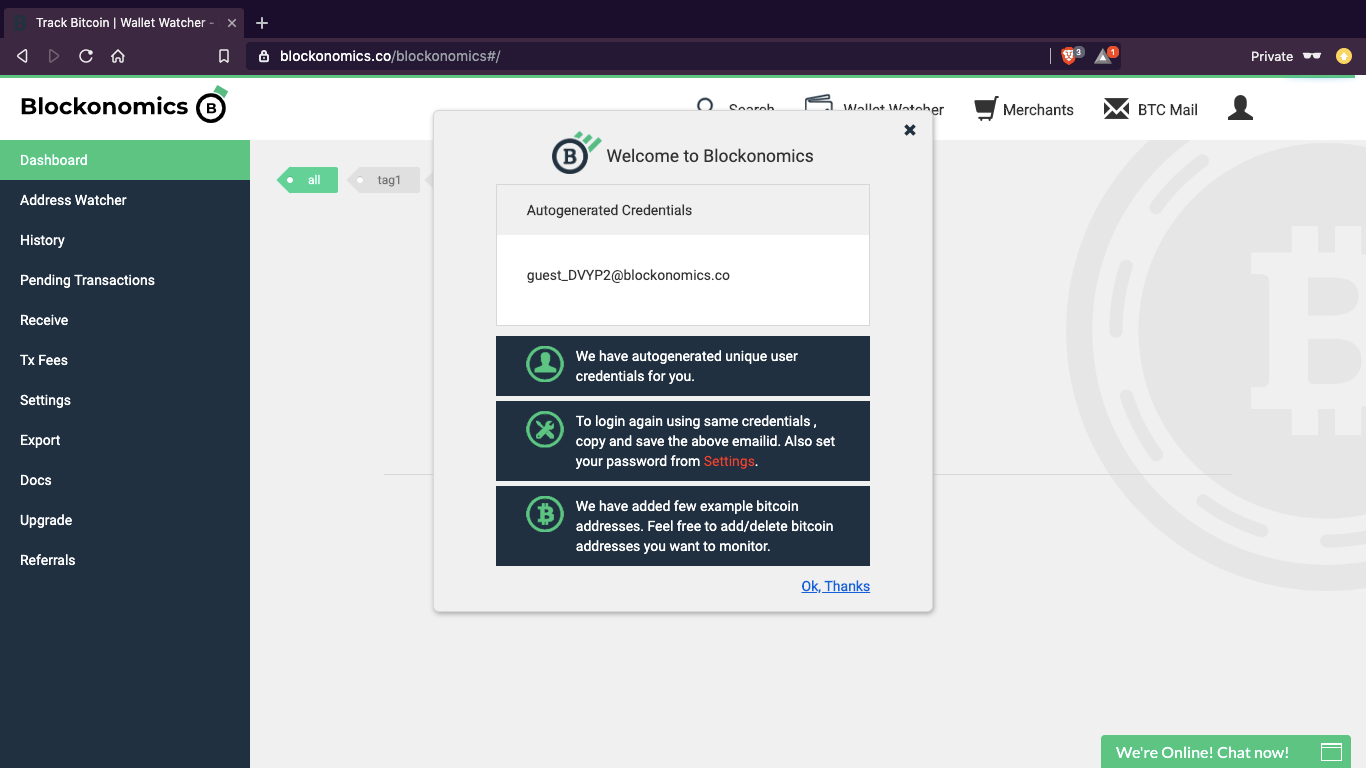Go to browser home page
The image size is (1366, 768).
click(118, 56)
